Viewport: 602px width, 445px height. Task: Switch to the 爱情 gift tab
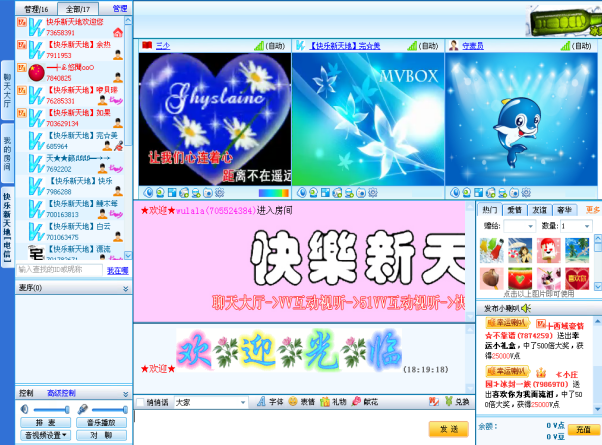pyautogui.click(x=514, y=210)
